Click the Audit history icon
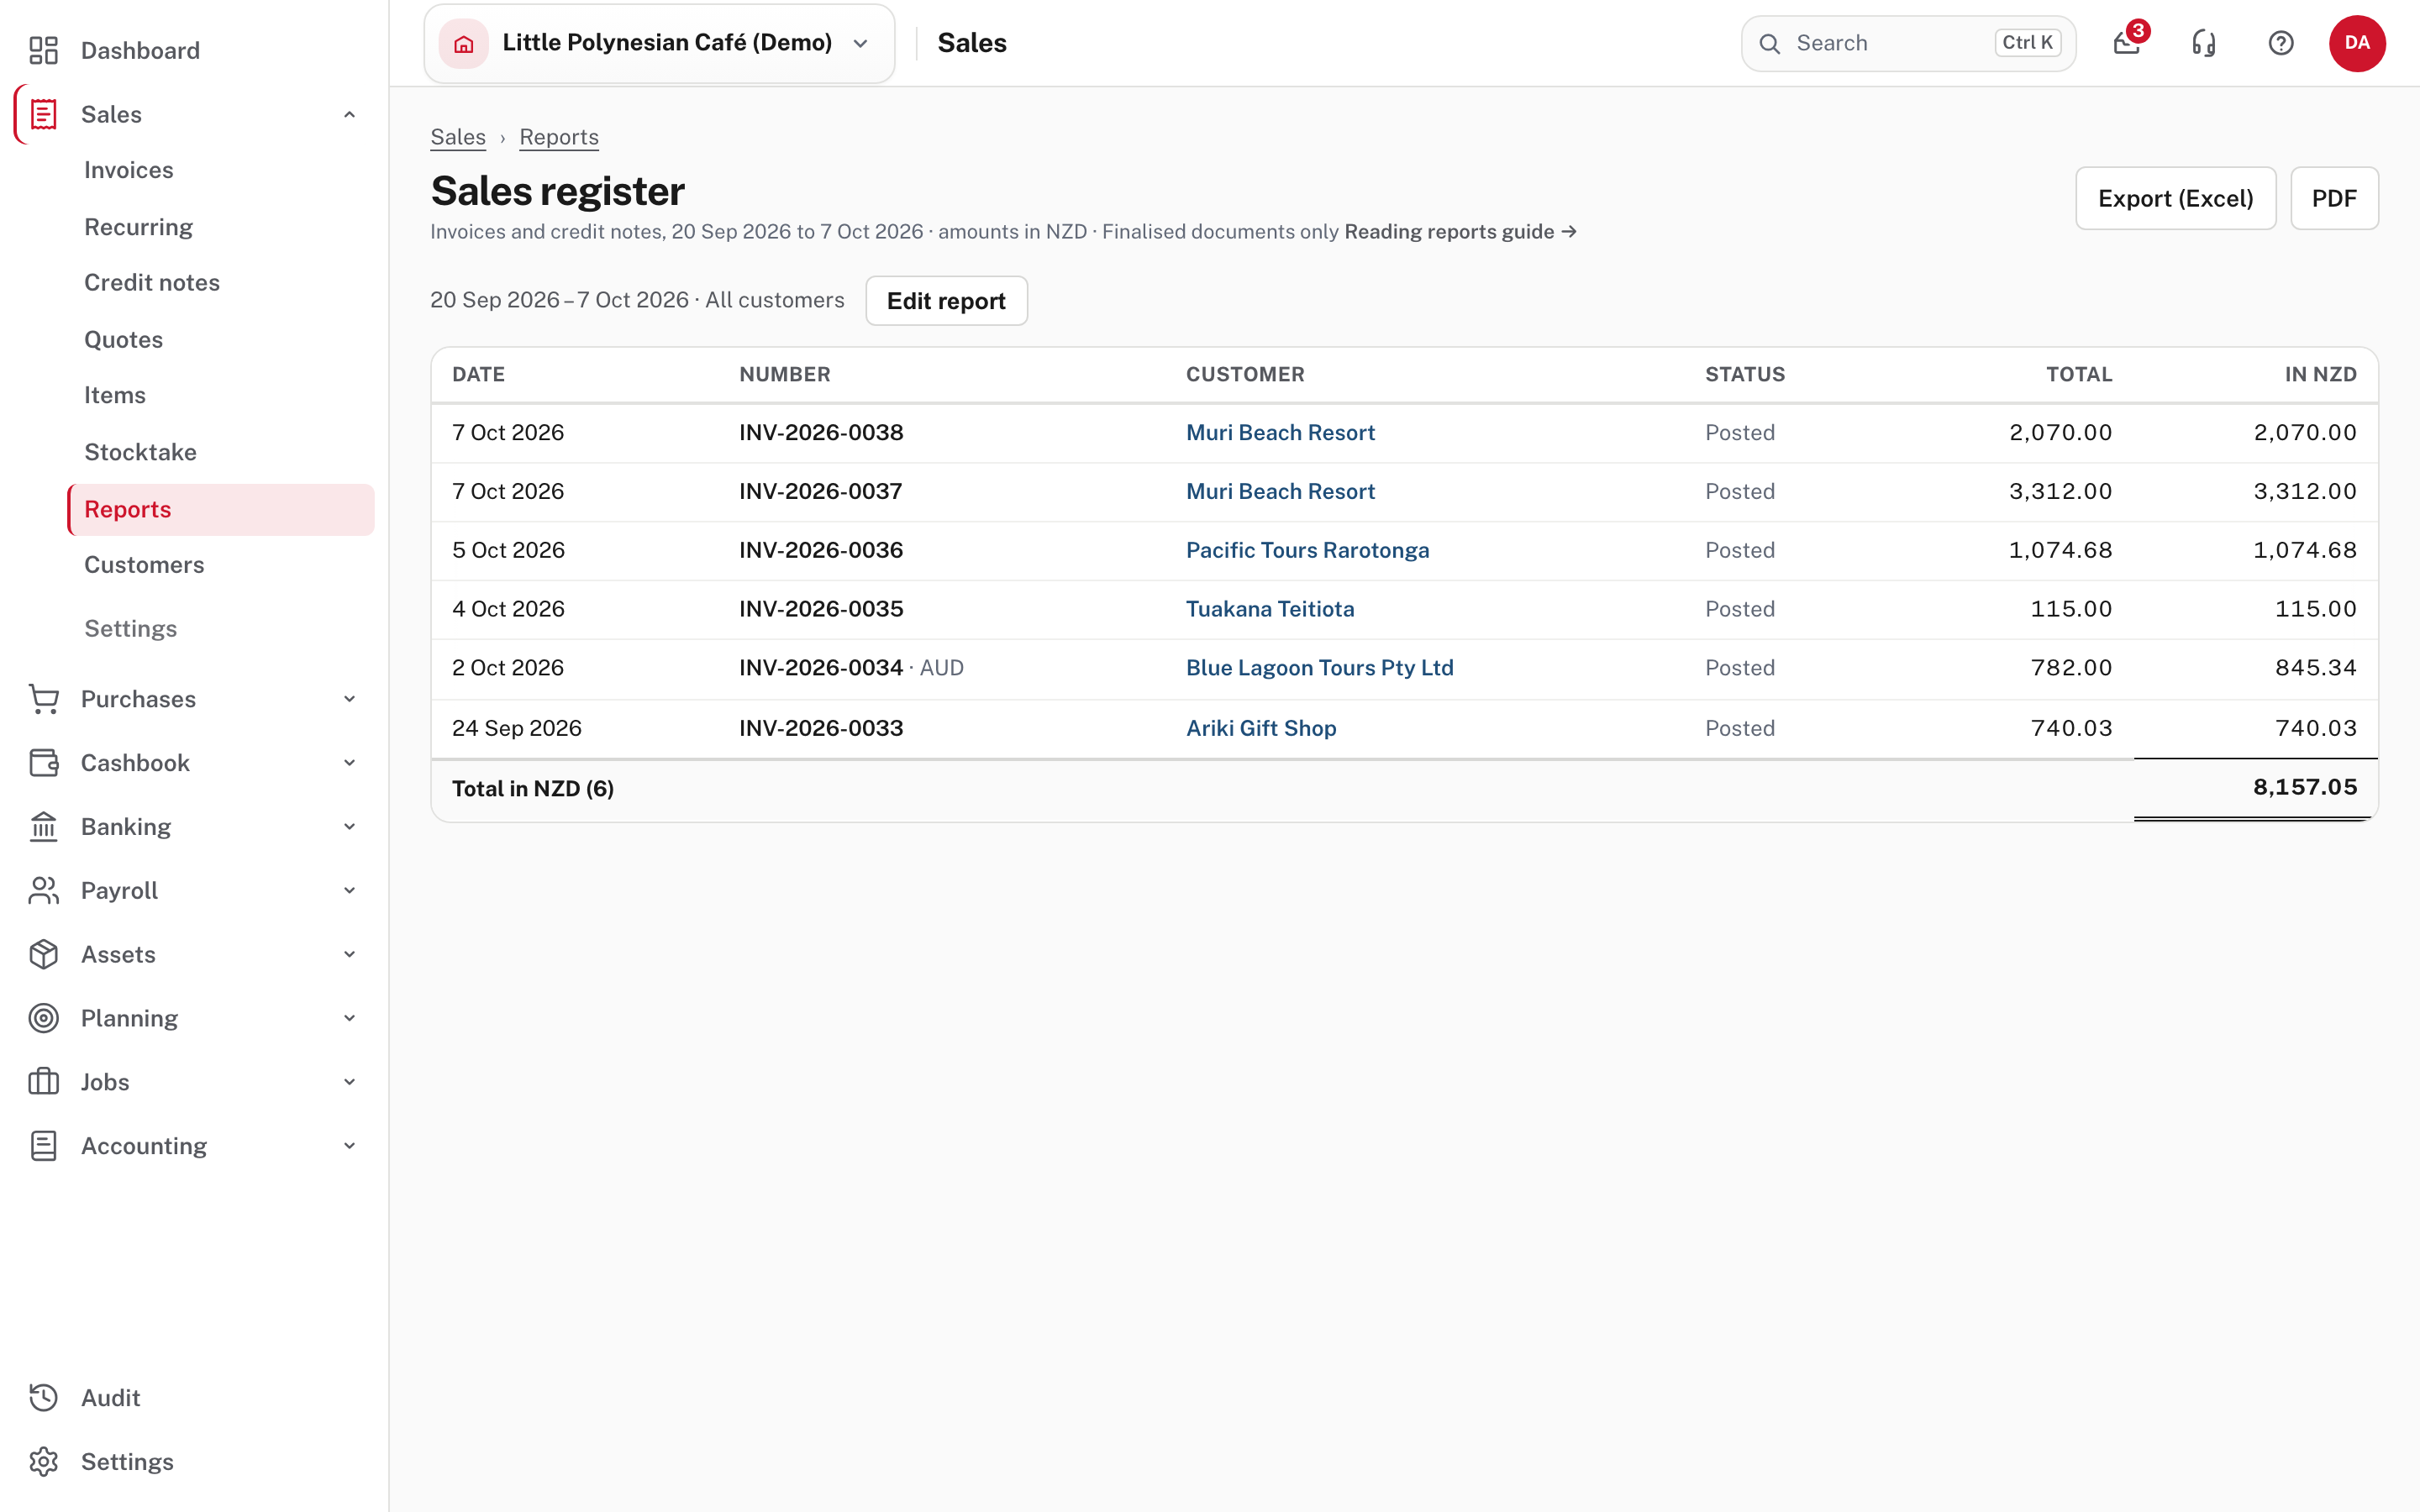Viewport: 2420px width, 1512px height. pos(43,1398)
